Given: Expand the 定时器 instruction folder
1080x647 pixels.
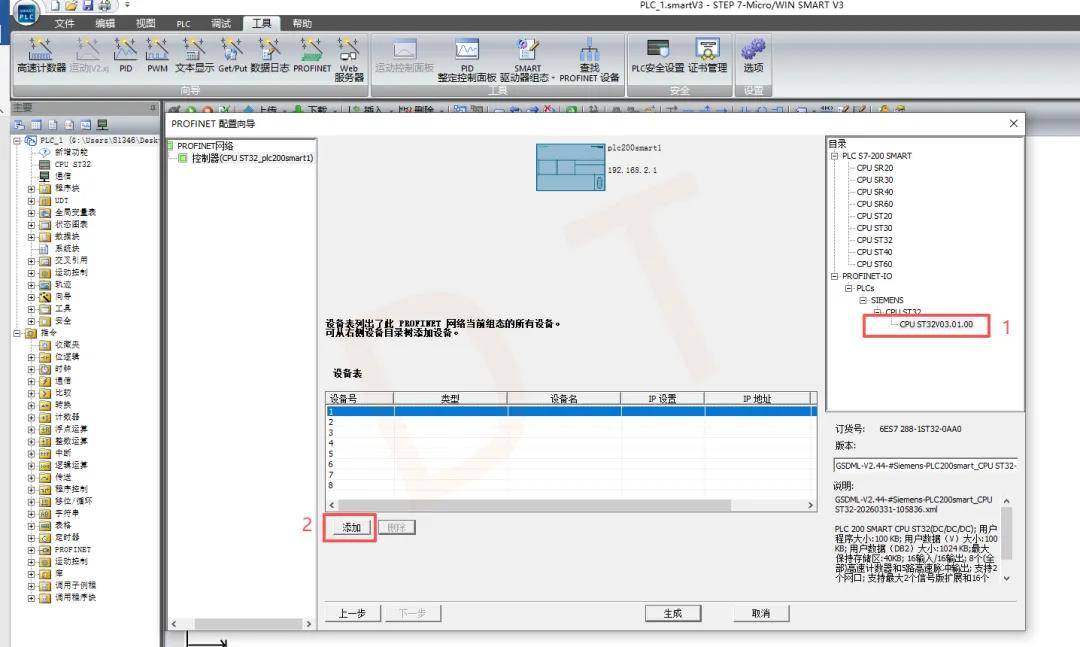Looking at the screenshot, I should pyautogui.click(x=31, y=537).
